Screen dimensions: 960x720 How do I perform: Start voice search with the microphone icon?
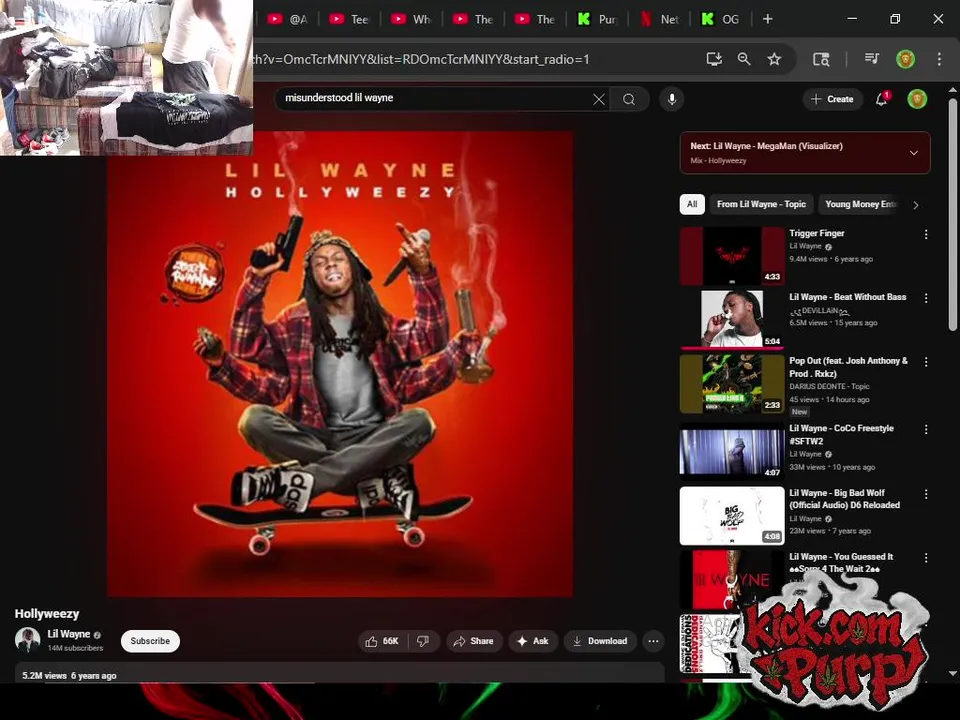coord(672,99)
